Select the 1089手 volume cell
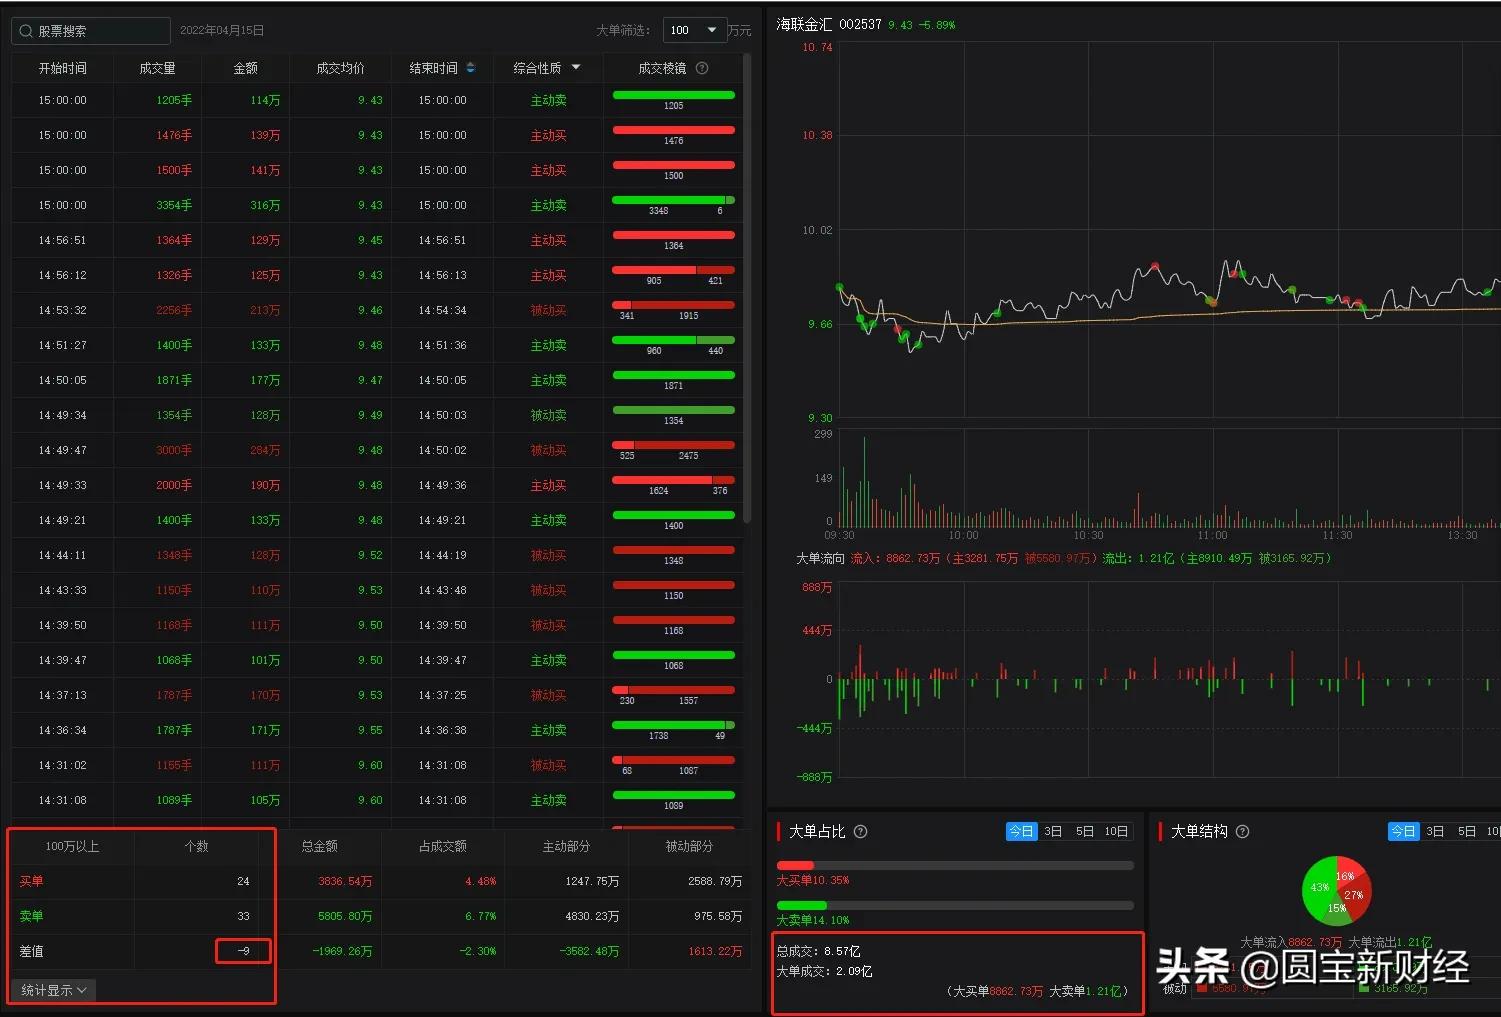1501x1017 pixels. coord(174,800)
